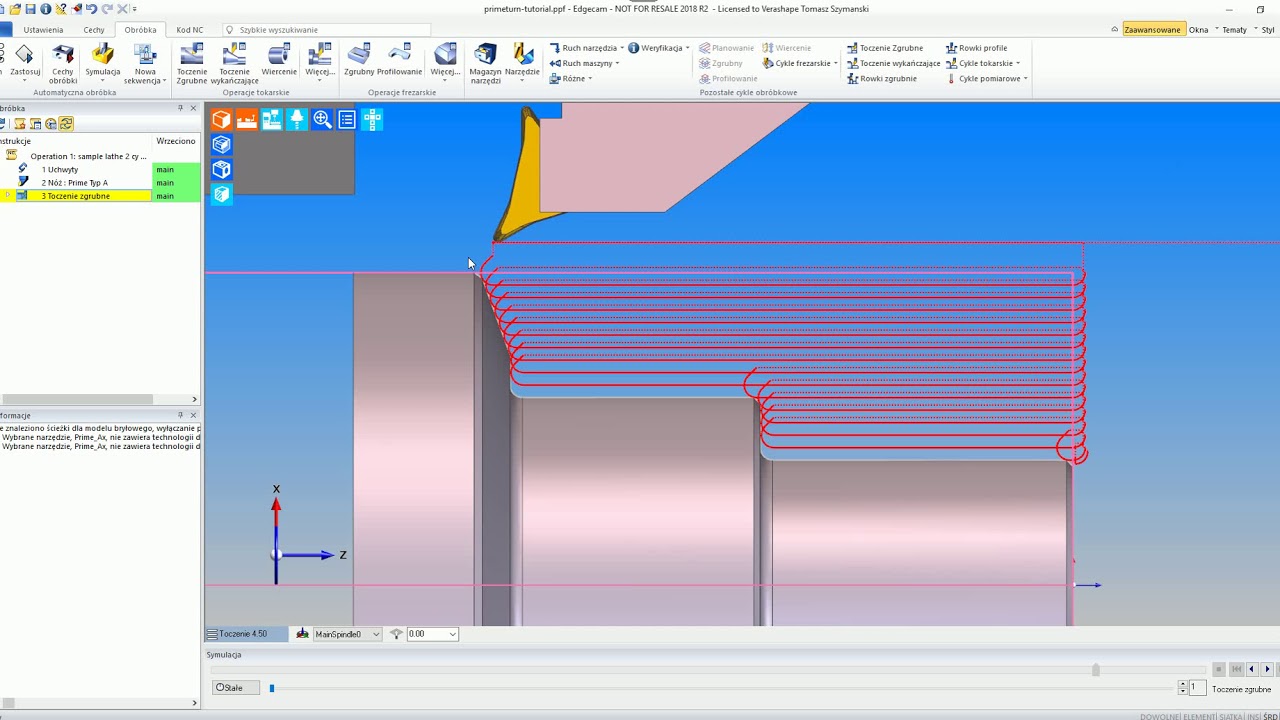Screen dimensions: 1280x720
Task: Expand Ruch narzędzia dropdown
Action: [587, 48]
